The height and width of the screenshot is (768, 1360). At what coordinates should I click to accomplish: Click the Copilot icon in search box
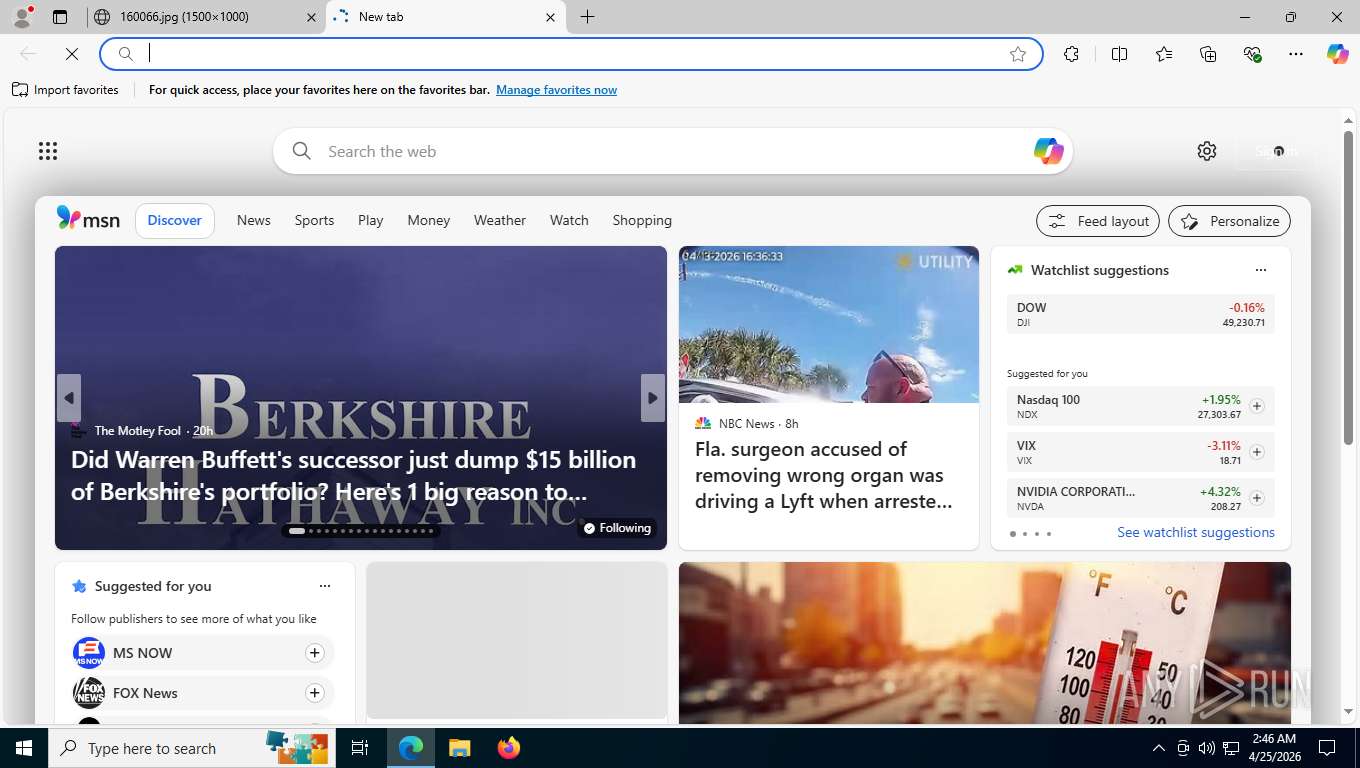1048,151
